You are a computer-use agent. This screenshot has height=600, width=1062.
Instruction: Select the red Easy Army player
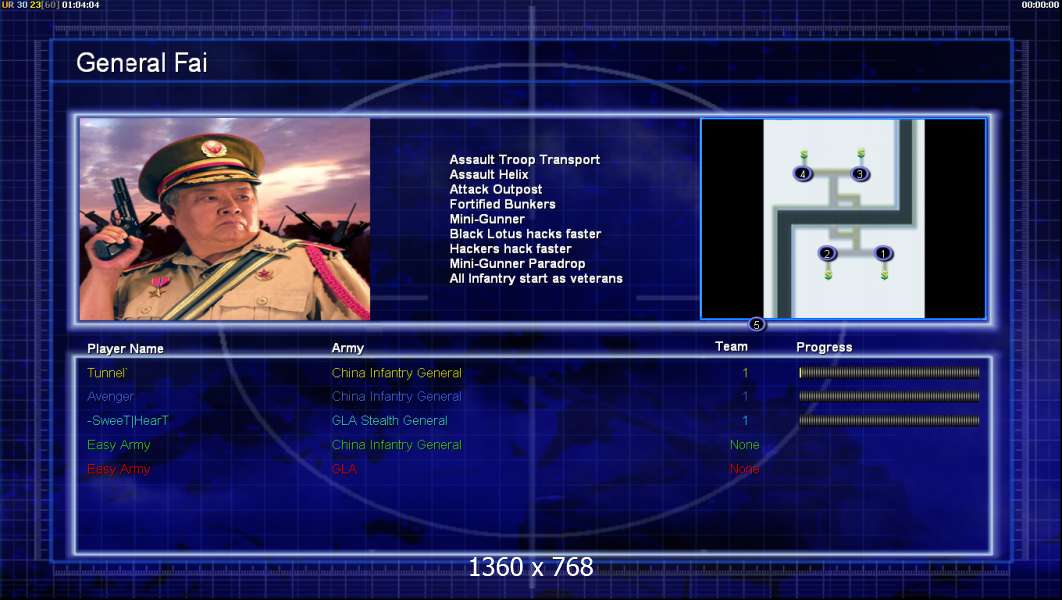point(119,469)
